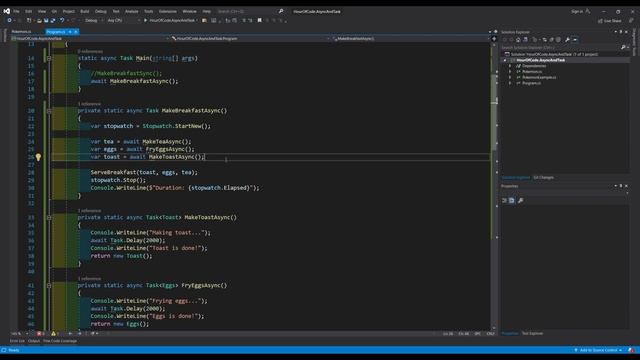The height and width of the screenshot is (360, 640).
Task: Click the lightbulb quick actions icon at line 26
Action: (38, 157)
